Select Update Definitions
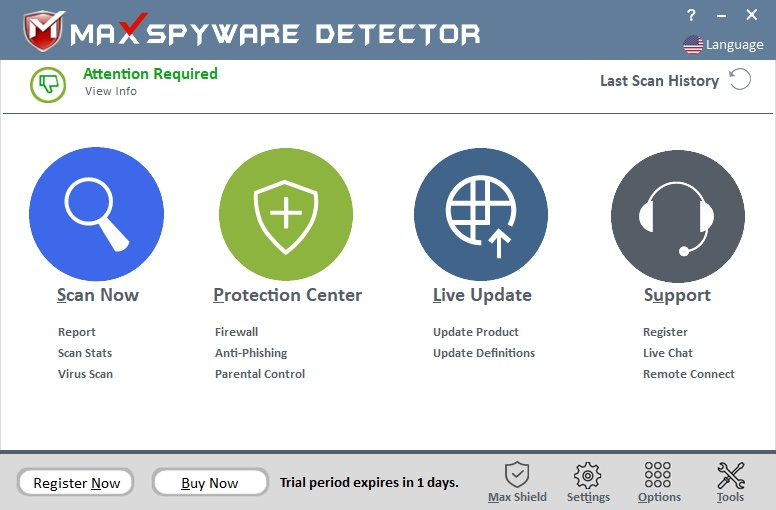The width and height of the screenshot is (776, 510). click(x=484, y=353)
